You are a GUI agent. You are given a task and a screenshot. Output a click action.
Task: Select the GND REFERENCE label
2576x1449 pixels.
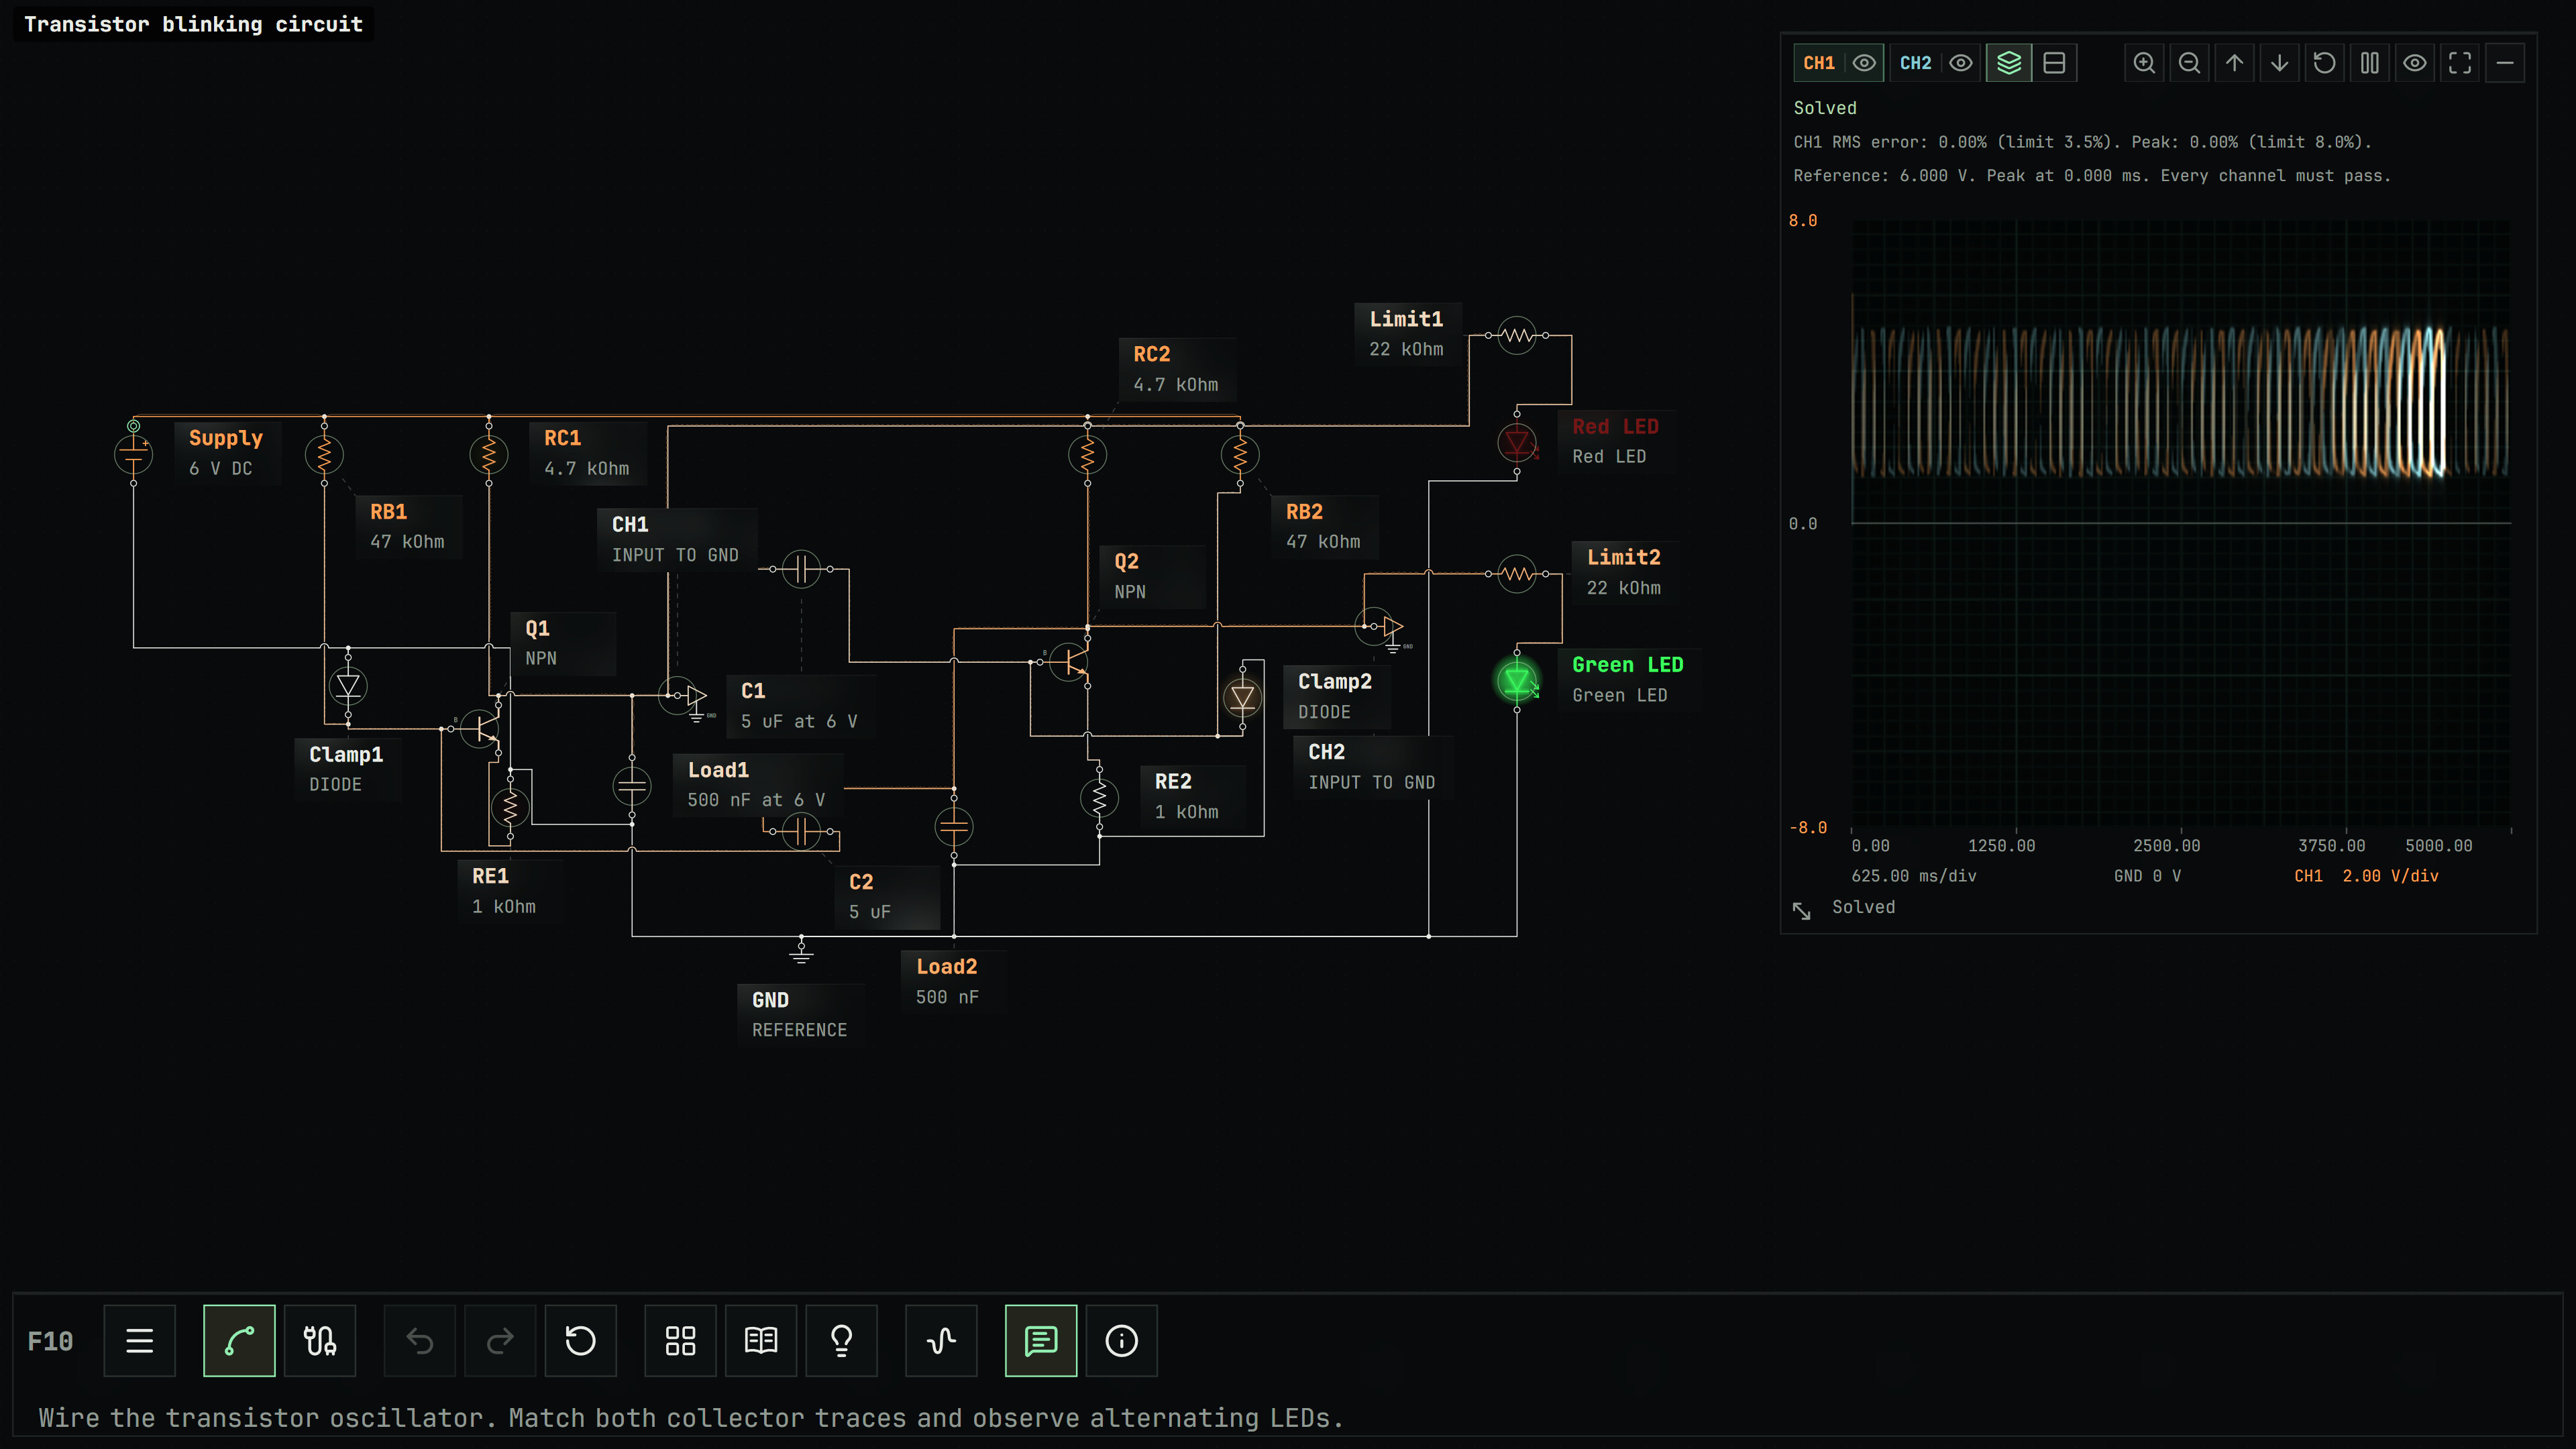pos(800,1014)
